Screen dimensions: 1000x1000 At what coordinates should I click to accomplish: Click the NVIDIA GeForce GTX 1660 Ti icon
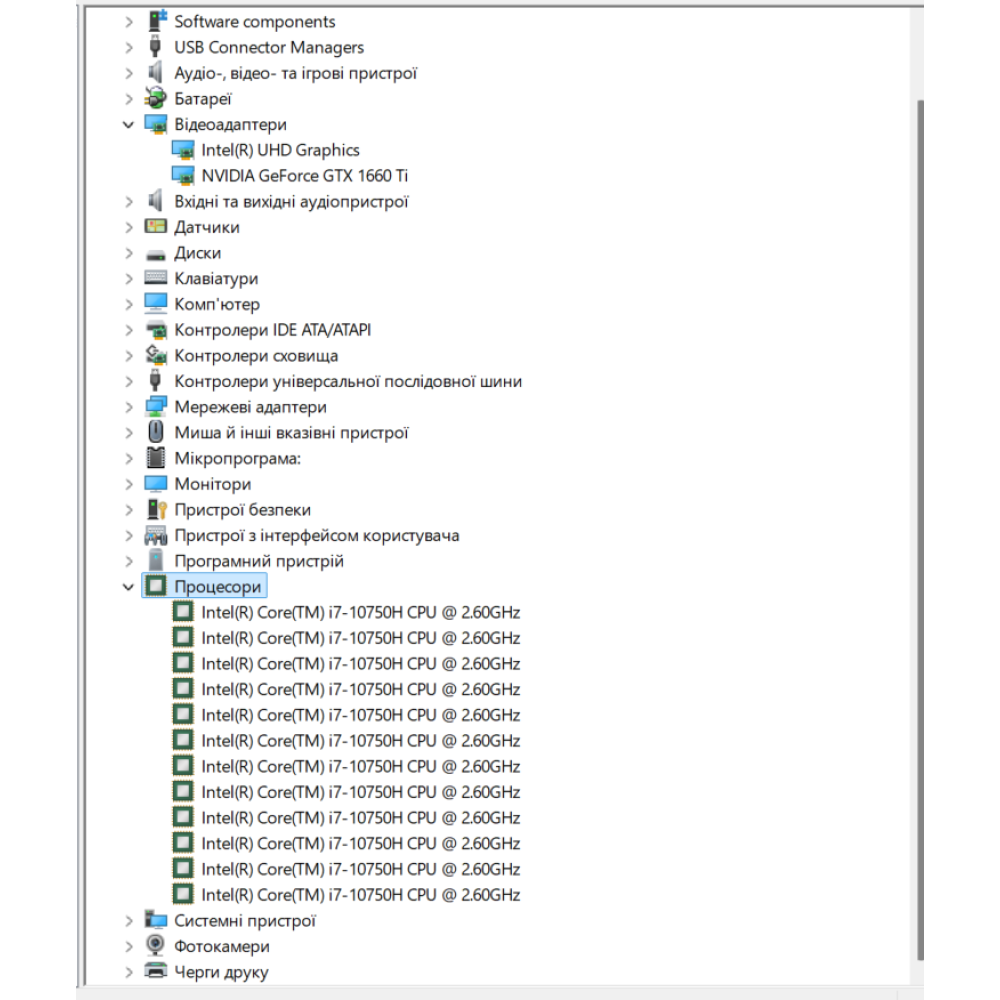coord(182,175)
